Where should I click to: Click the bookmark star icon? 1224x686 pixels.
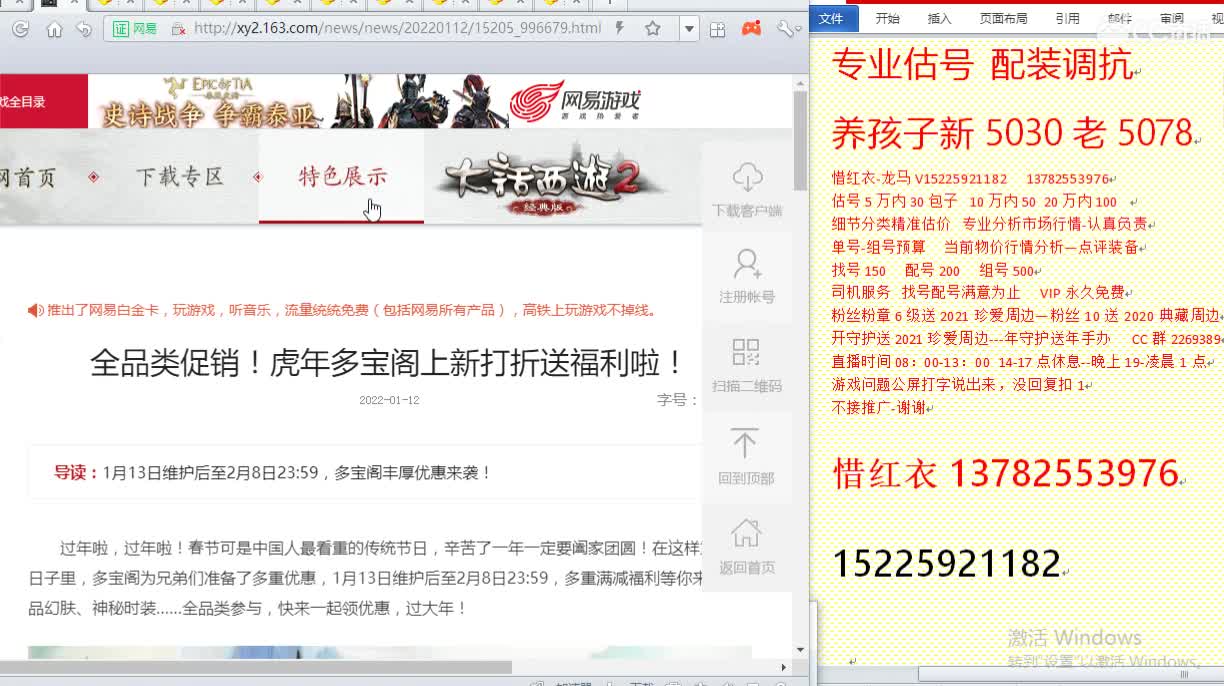coord(653,28)
